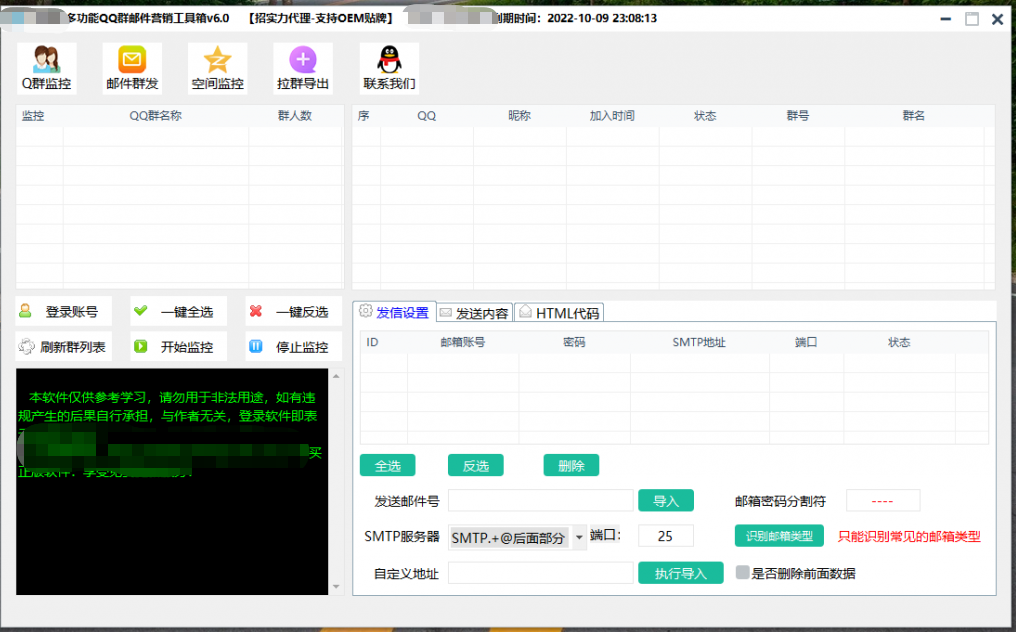The width and height of the screenshot is (1016, 632).
Task: Click the 识别邮箱类型 button
Action: point(779,535)
